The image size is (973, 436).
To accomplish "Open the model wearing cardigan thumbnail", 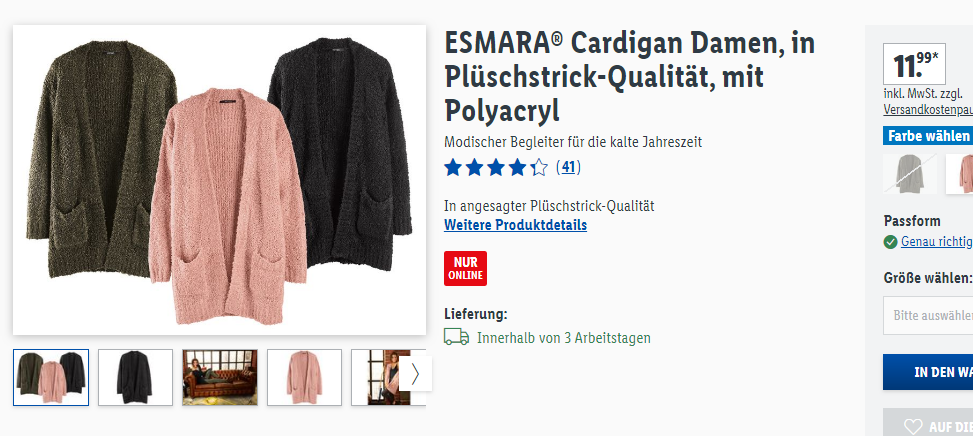I will coord(375,377).
